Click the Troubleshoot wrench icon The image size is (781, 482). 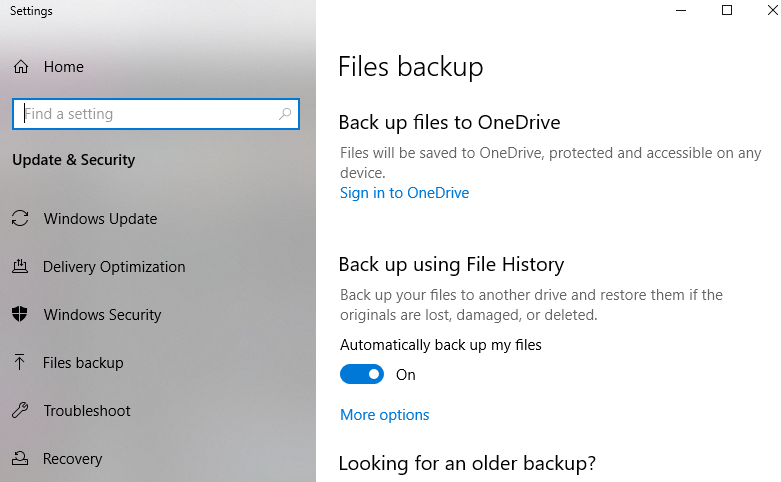point(20,410)
